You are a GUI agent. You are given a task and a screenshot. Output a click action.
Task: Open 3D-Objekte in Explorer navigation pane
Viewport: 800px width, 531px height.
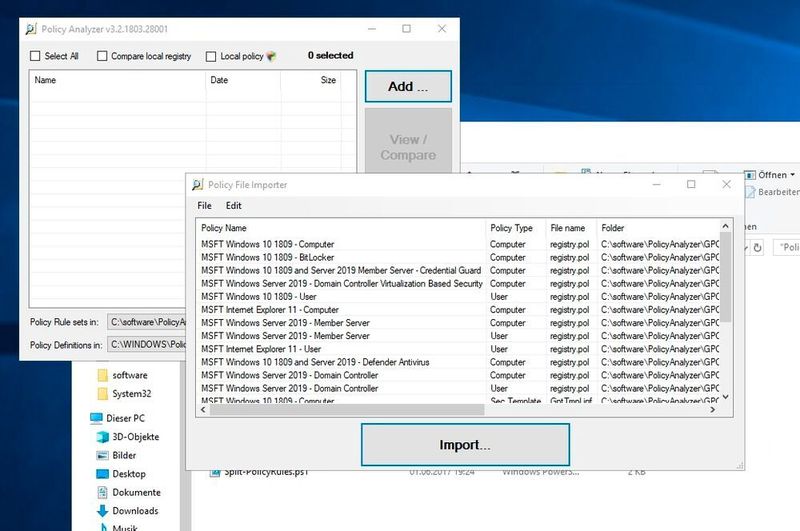point(135,437)
